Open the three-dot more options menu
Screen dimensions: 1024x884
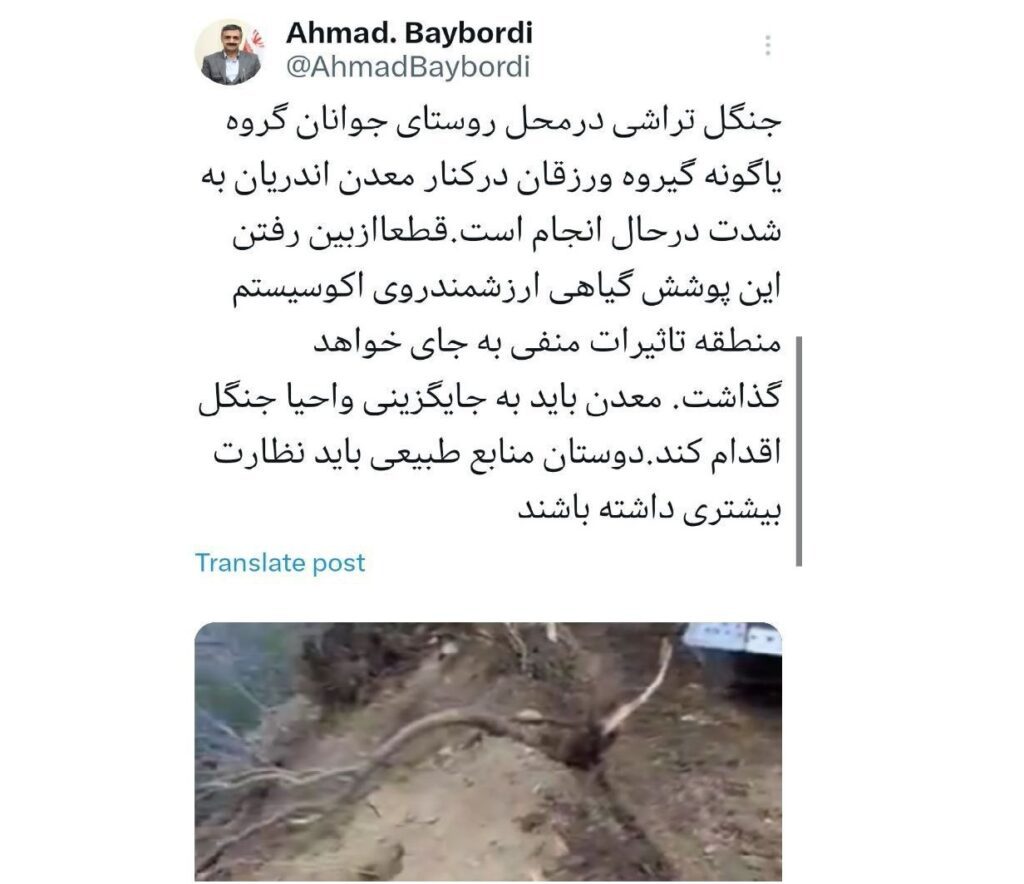768,45
